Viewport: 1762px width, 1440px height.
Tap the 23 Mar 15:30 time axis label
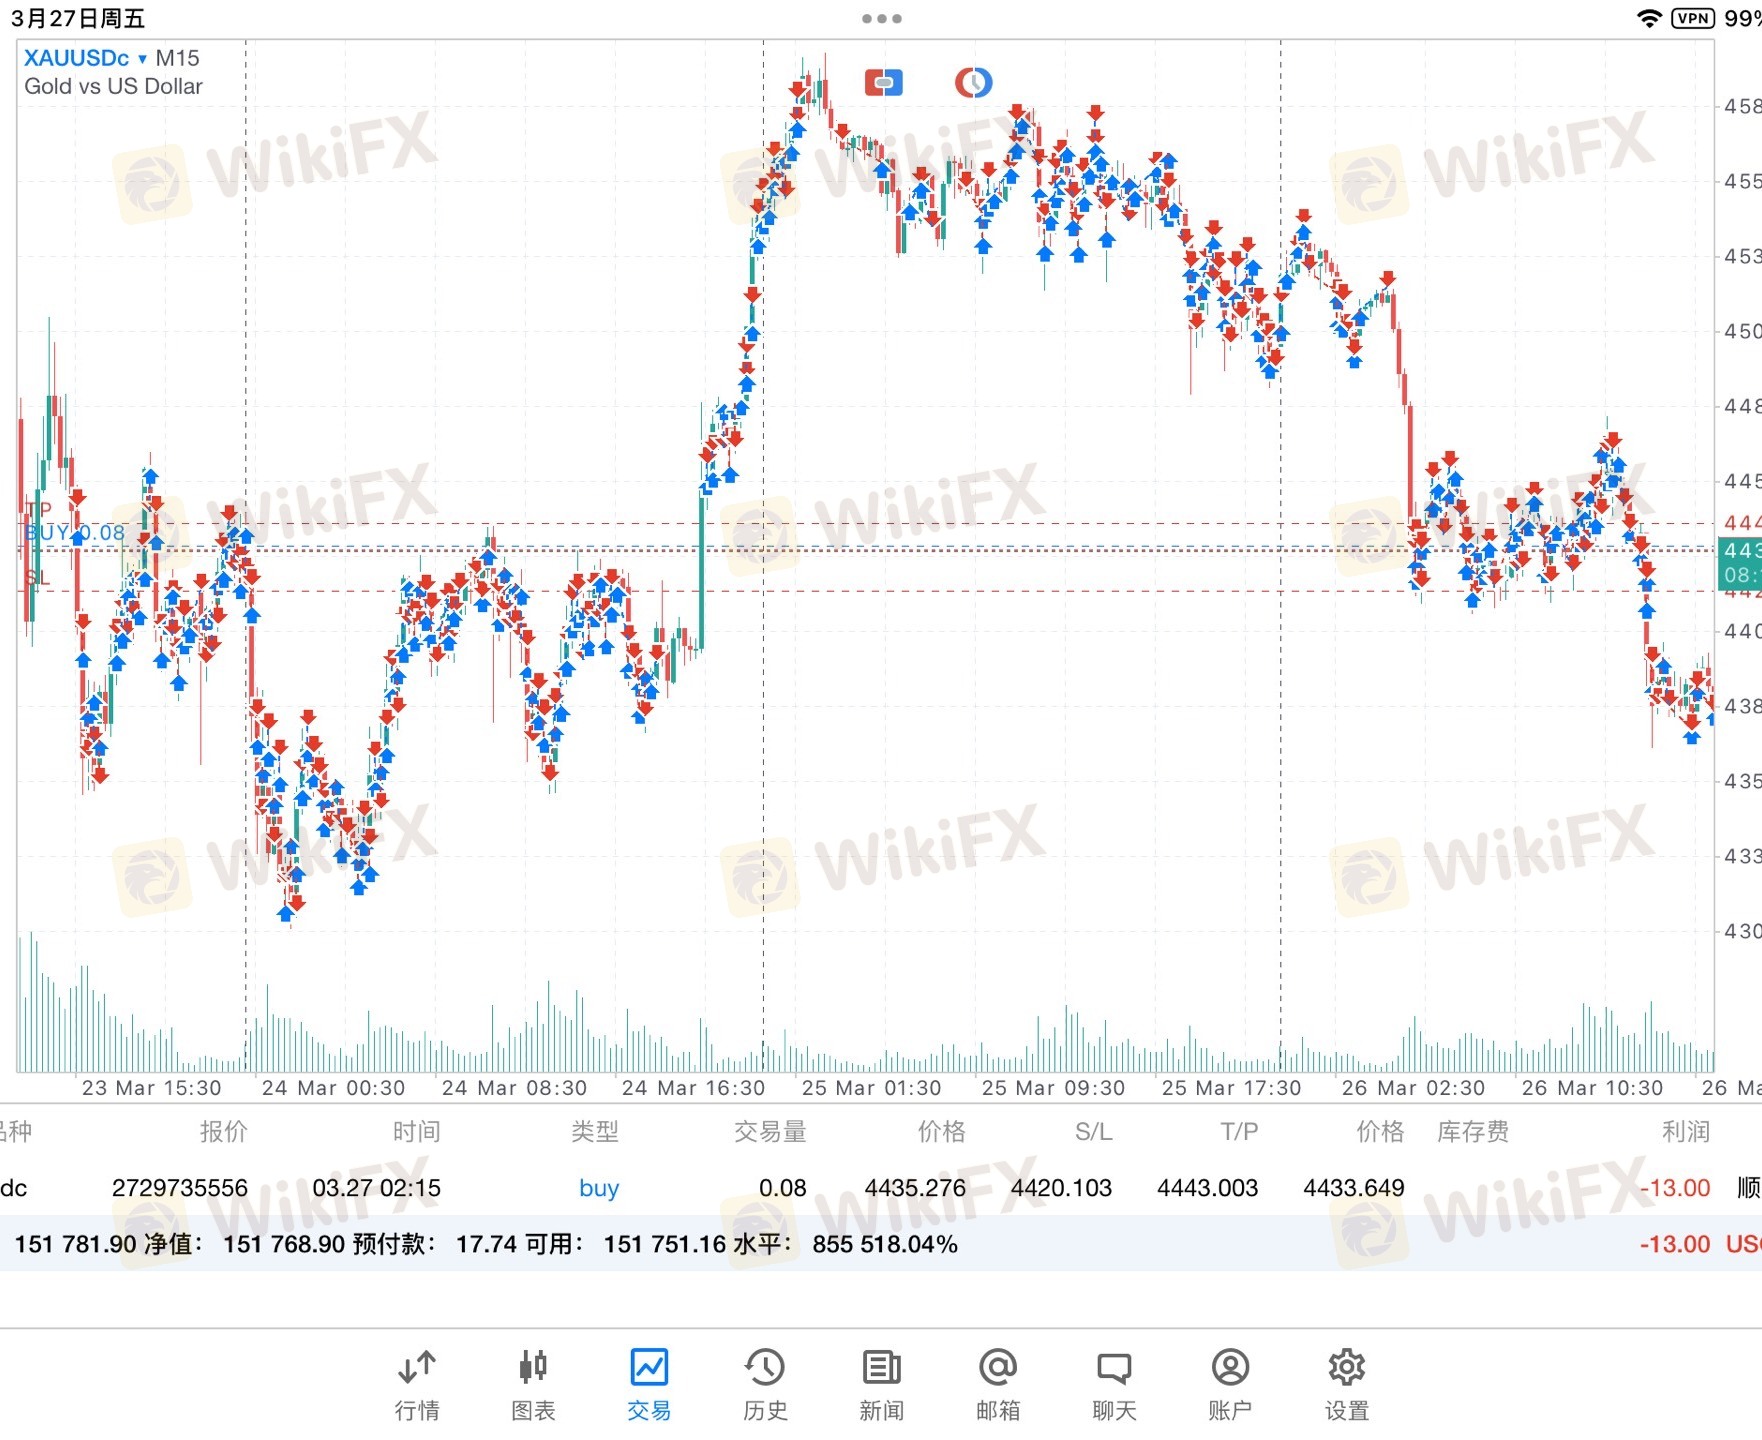(151, 1088)
